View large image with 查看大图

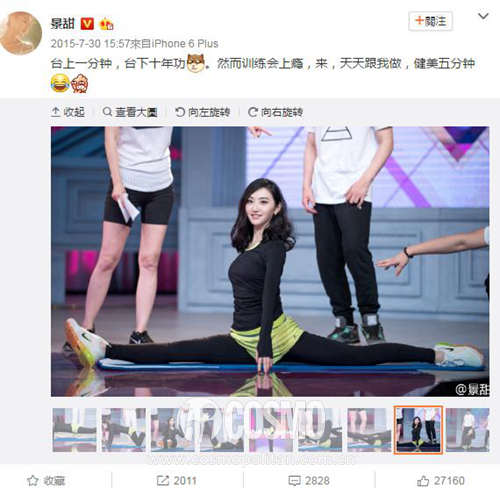130,112
